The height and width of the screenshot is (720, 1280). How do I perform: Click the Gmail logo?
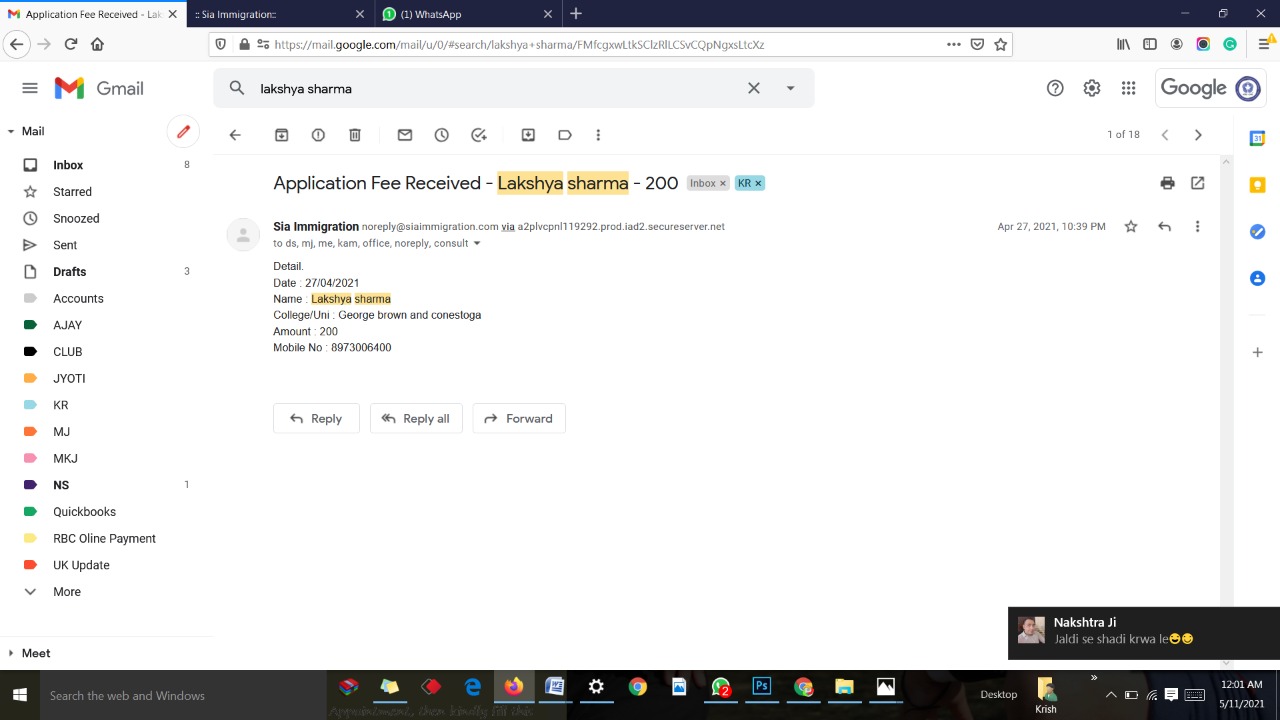98,88
